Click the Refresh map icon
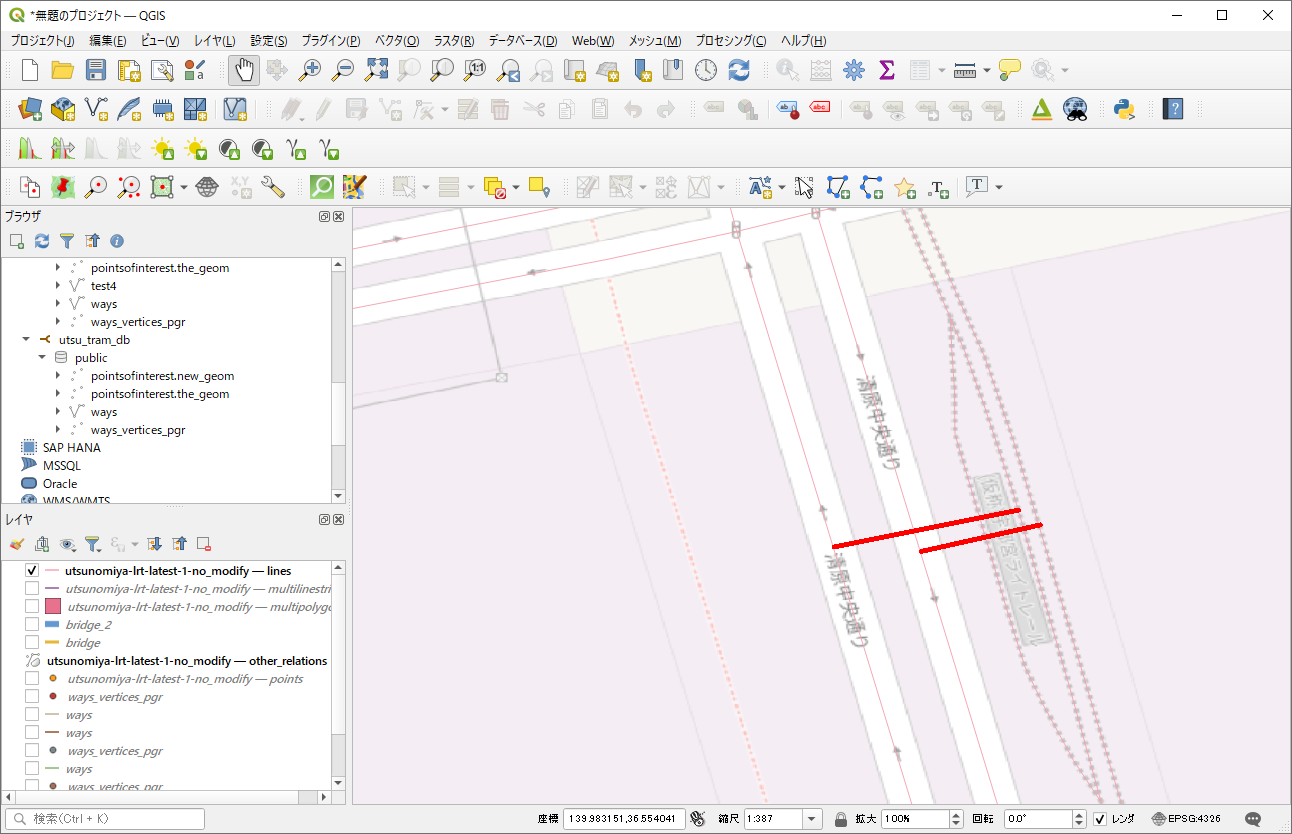 pos(739,70)
